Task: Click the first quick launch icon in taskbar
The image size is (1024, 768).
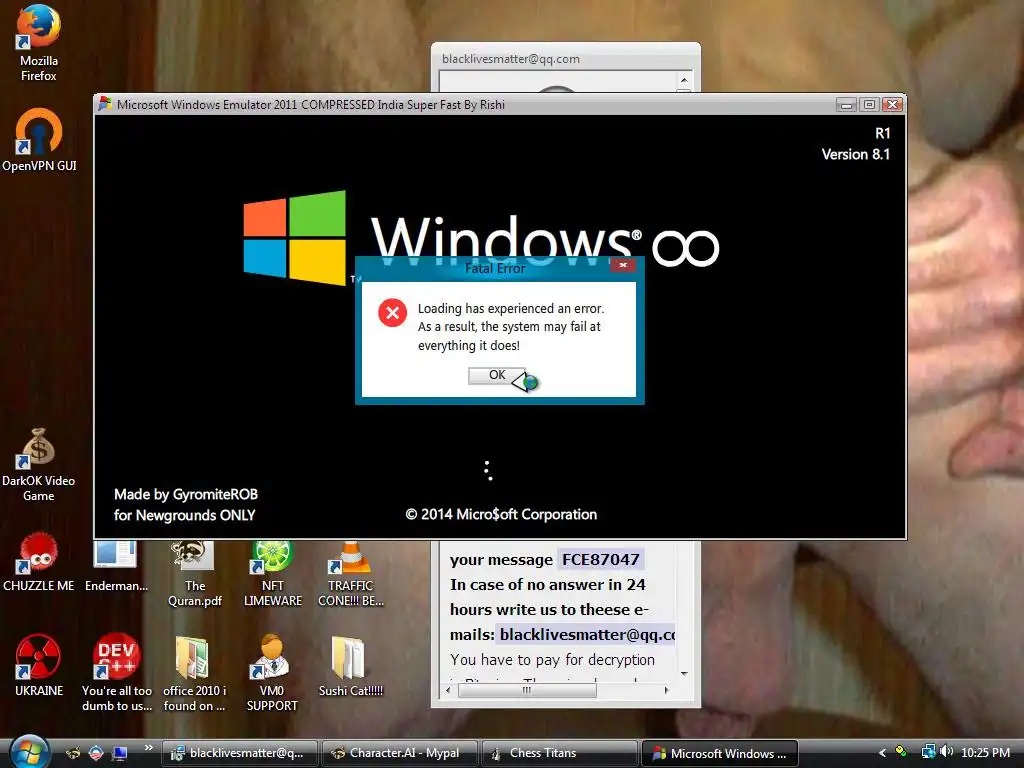Action: 73,753
